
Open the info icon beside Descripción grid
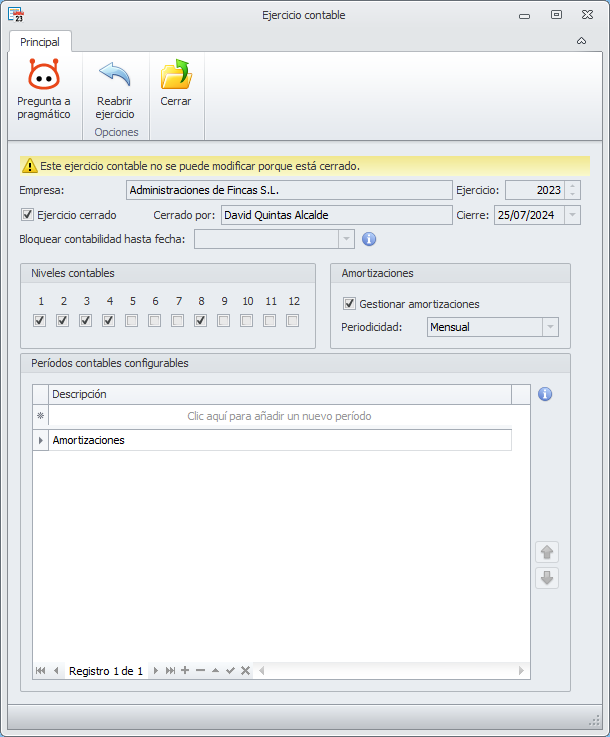coord(545,394)
